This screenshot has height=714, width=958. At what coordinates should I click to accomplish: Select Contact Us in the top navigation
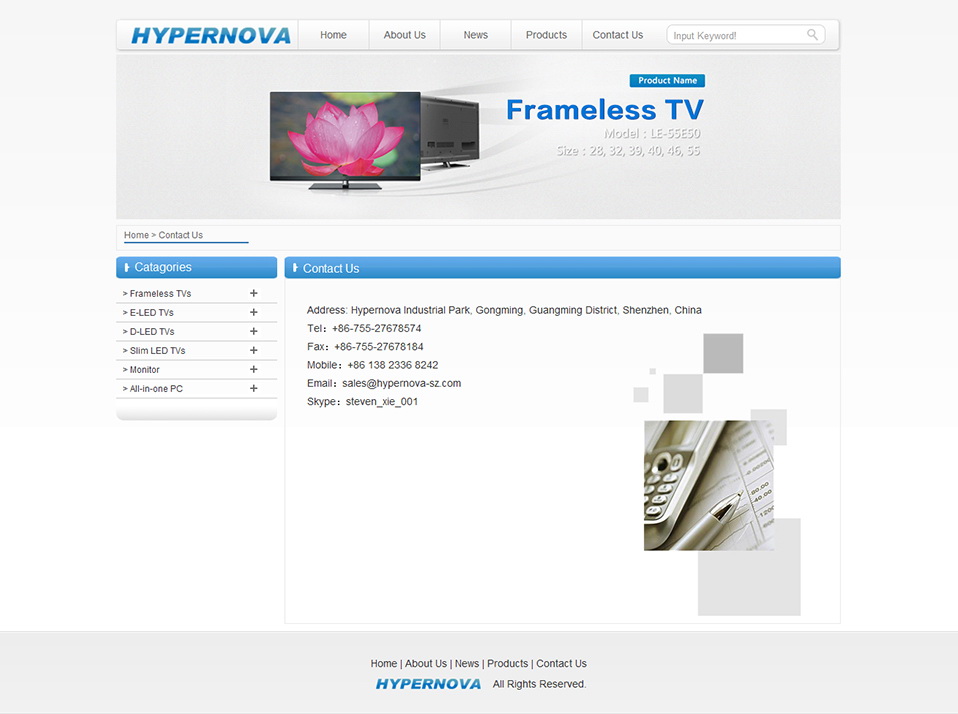tap(618, 35)
